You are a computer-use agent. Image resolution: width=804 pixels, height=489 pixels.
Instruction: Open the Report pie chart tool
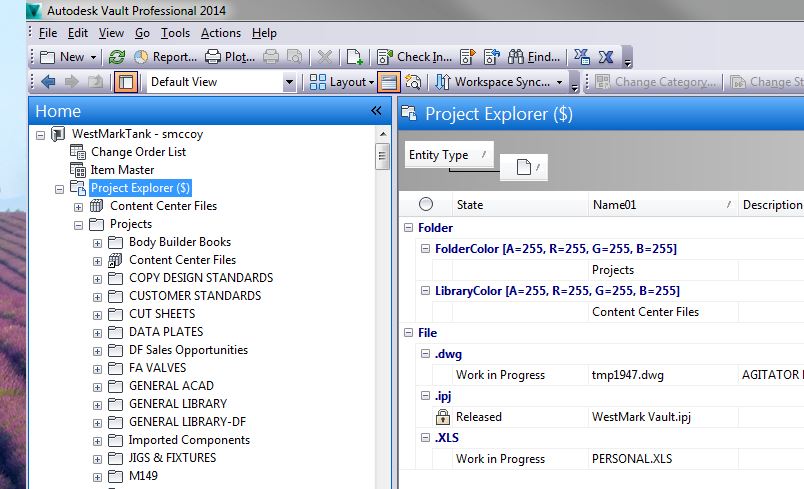[x=165, y=57]
